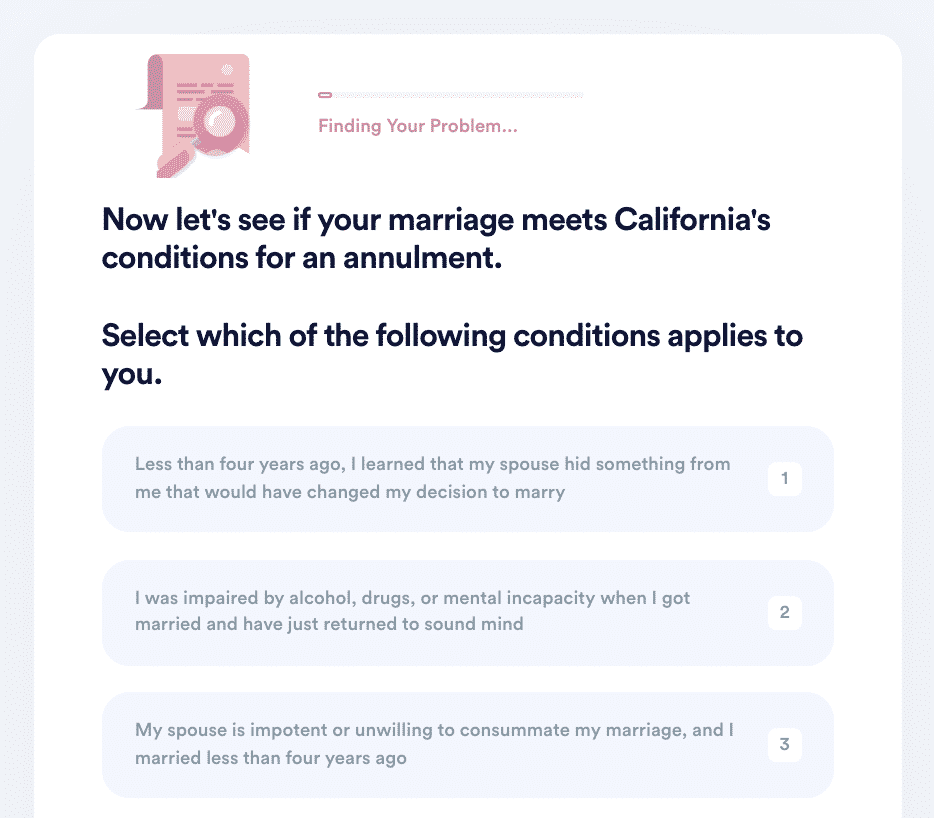Click 'married less than four years ago' text

tap(270, 758)
